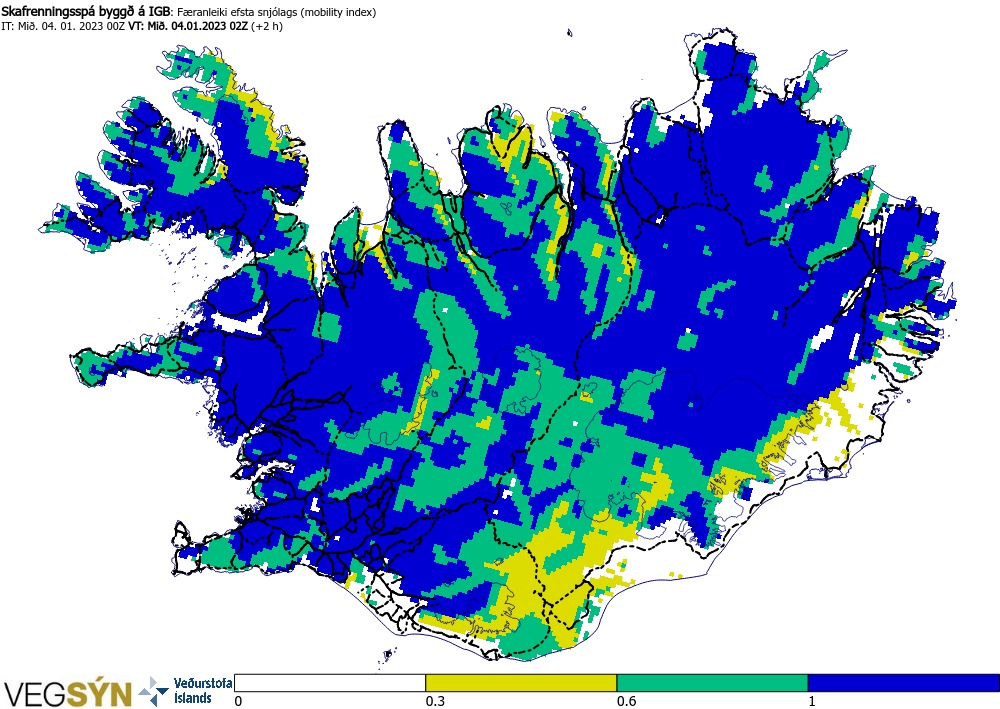Click the initial time 'IT: Mið. 04. 01. 2023 00Z'
Viewport: 1000px width, 709px height.
point(63,26)
